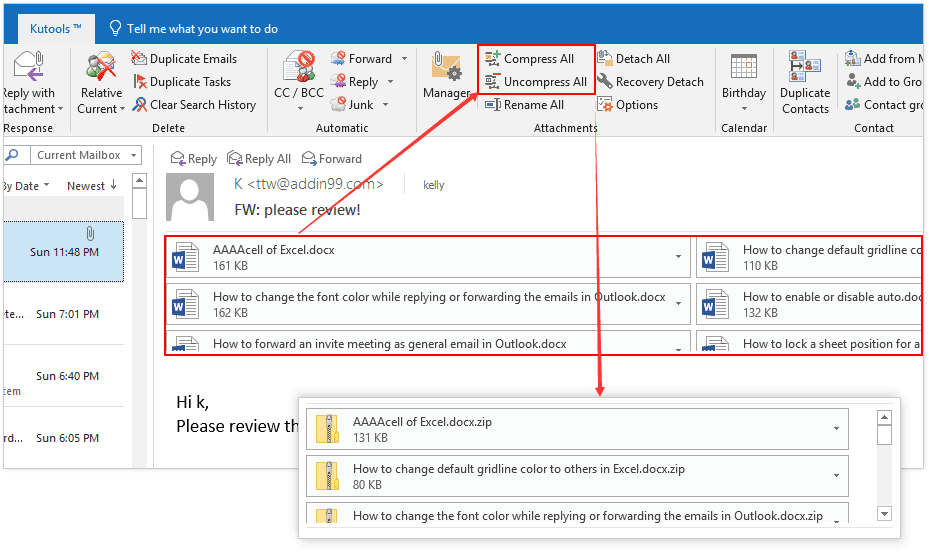This screenshot has height=556, width=929.
Task: Clear Search History button
Action: tap(194, 104)
